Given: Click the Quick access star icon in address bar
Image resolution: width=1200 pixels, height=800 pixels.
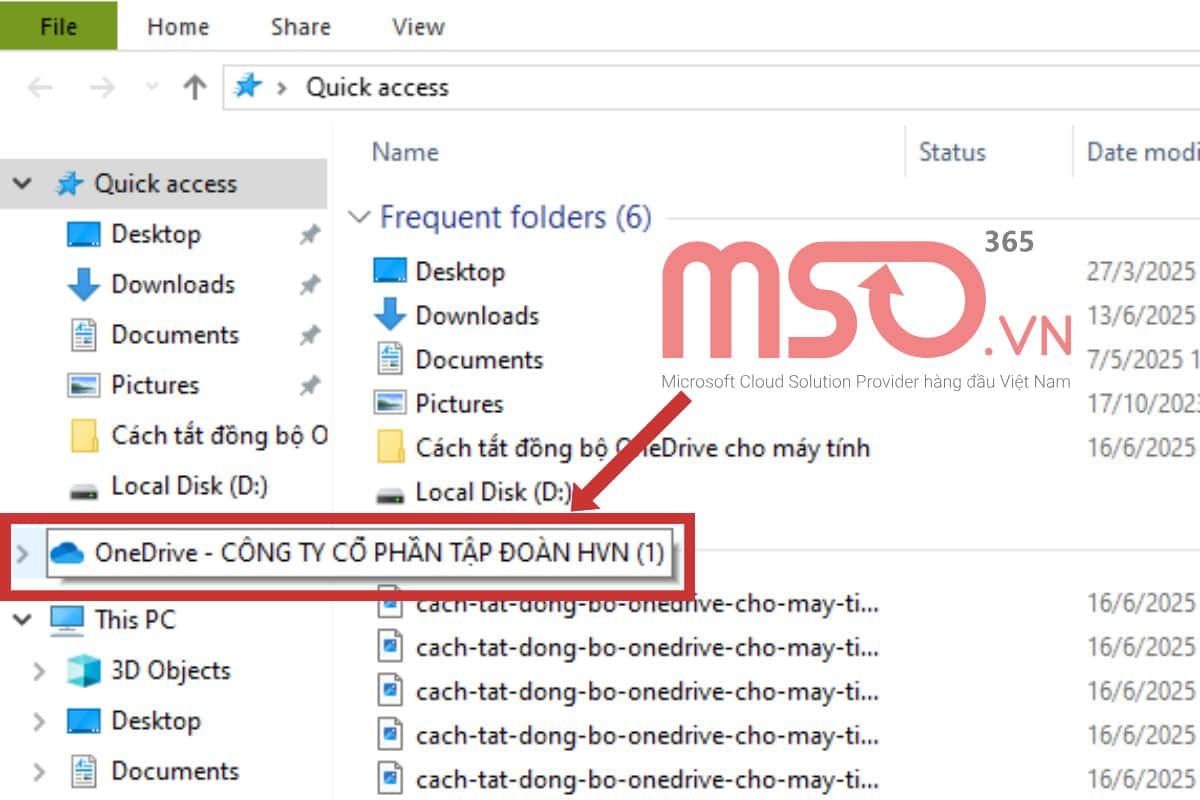Looking at the screenshot, I should (x=246, y=87).
